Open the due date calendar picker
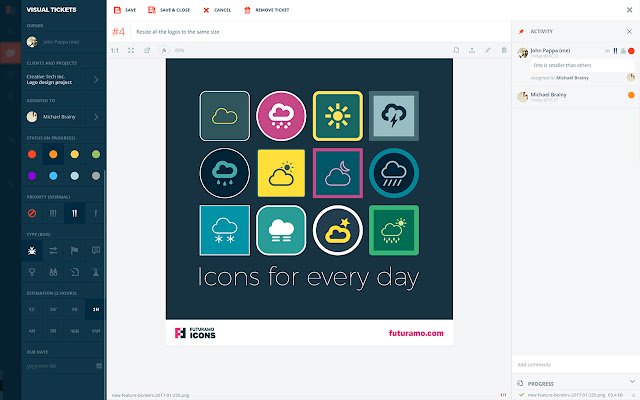The width and height of the screenshot is (640, 400). point(99,366)
